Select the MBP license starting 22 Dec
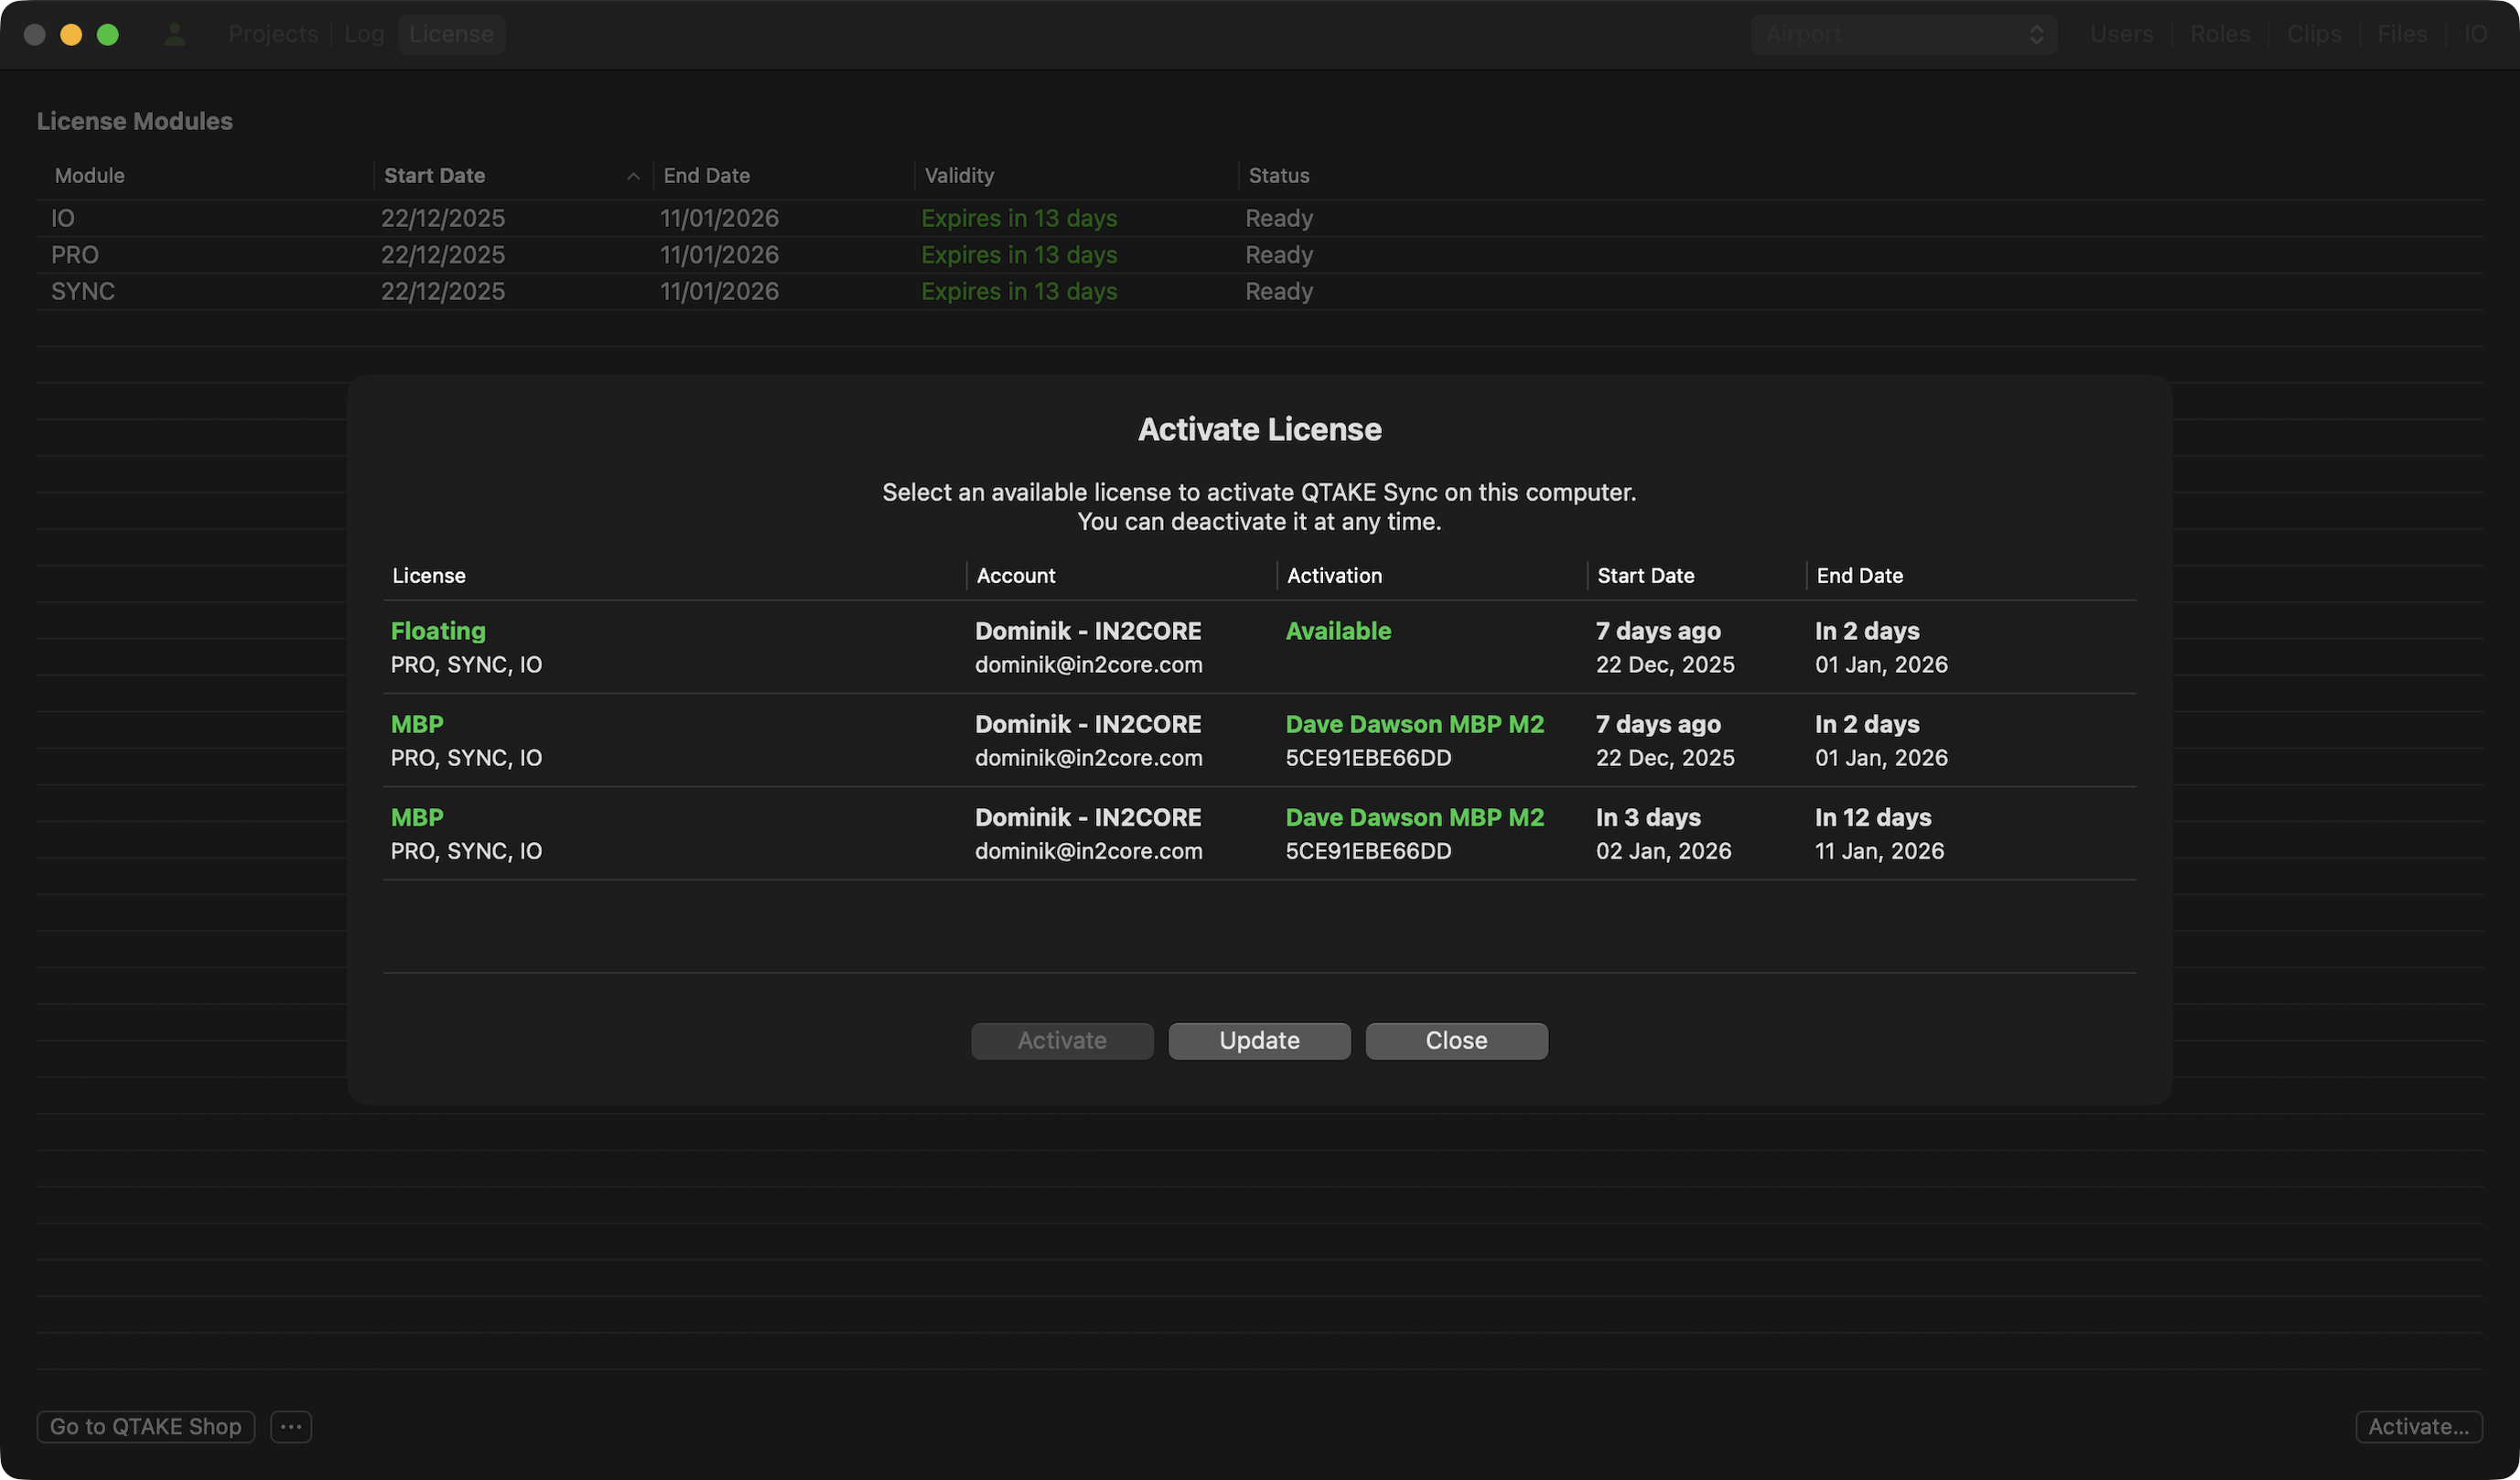2520x1480 pixels. 1258,740
